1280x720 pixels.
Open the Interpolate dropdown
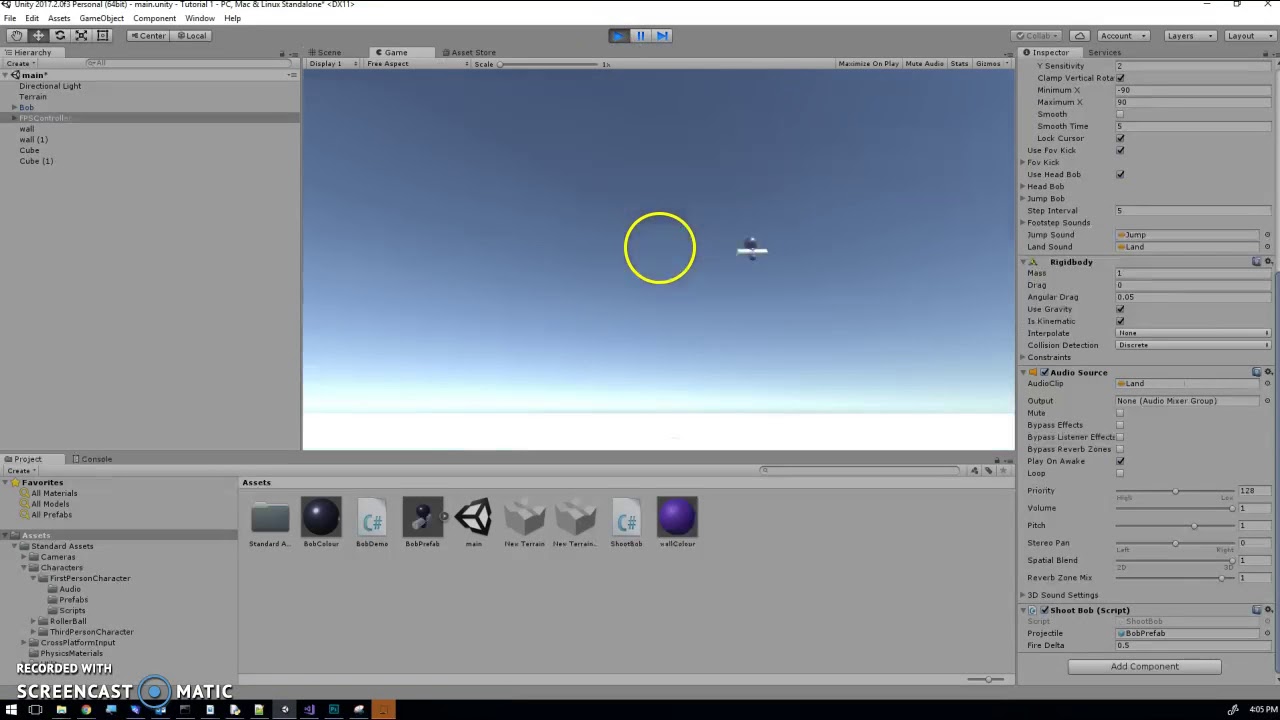1193,333
